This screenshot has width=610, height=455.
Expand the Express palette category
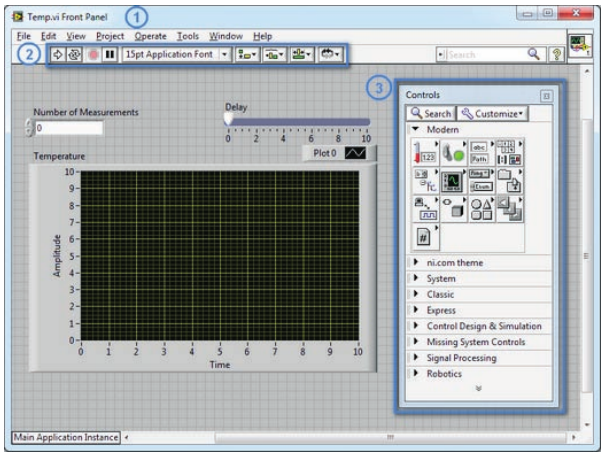pyautogui.click(x=415, y=310)
